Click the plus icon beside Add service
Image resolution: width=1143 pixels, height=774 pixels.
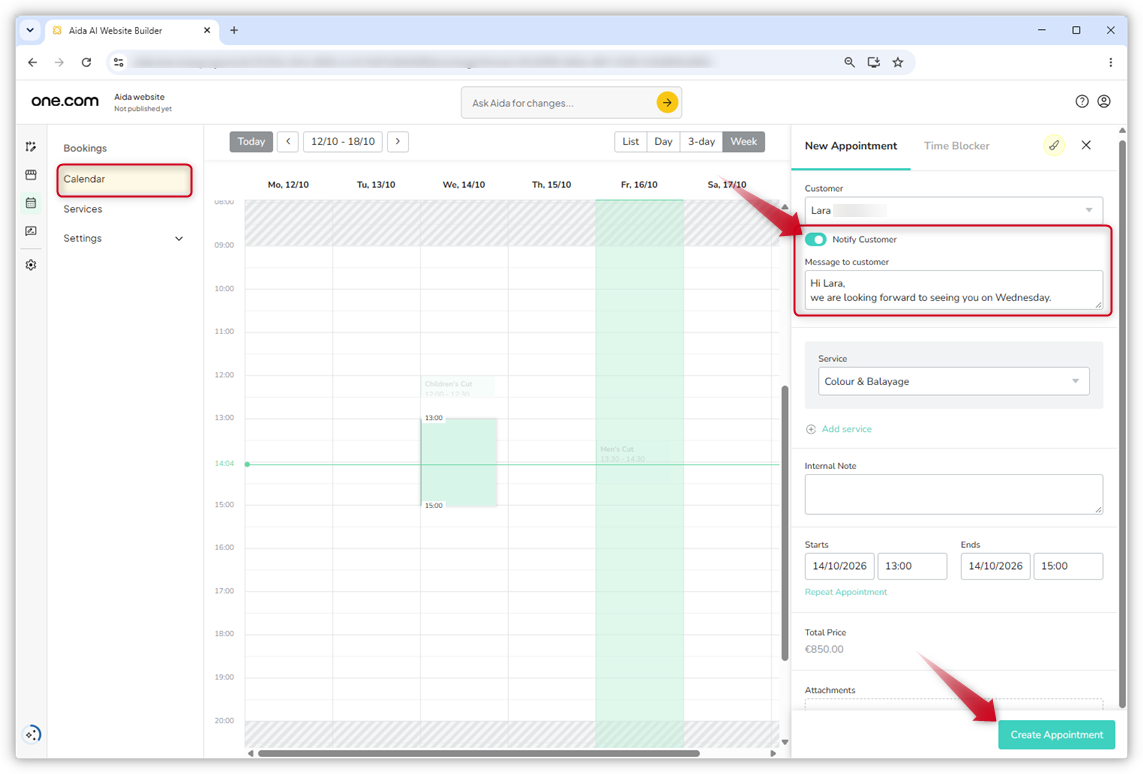click(811, 429)
